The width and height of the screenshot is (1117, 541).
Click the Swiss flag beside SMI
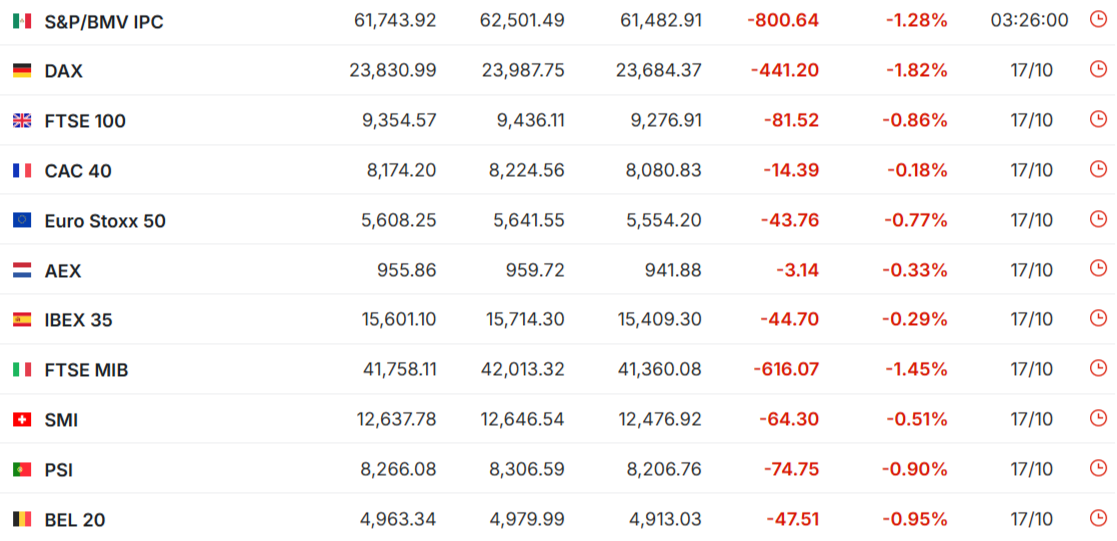click(22, 420)
